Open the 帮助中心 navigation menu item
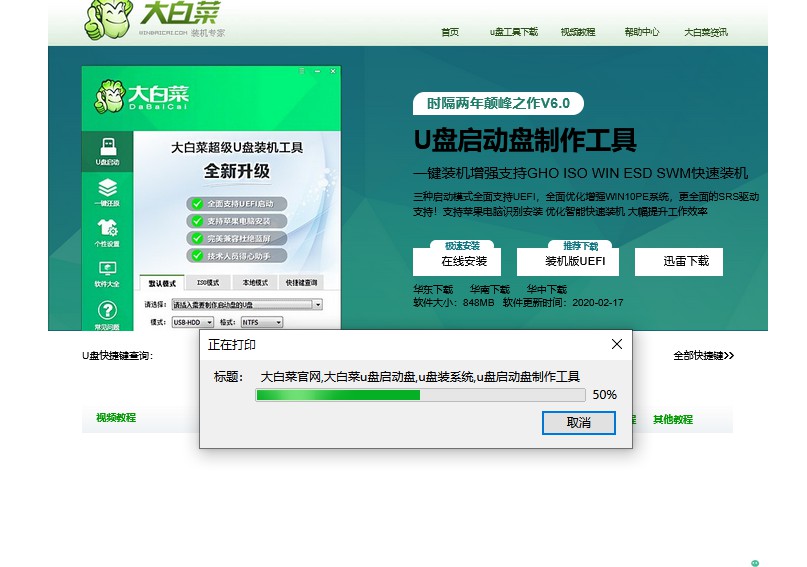Viewport: 807px width, 567px height. pyautogui.click(x=641, y=32)
